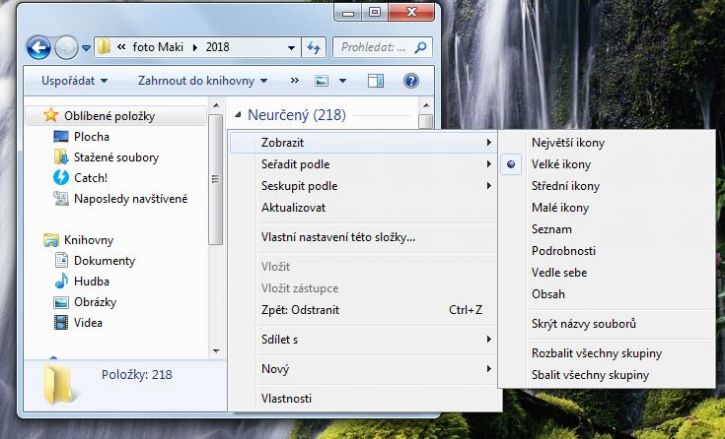This screenshot has width=725, height=439.
Task: Toggle the preview pane icon
Action: tap(375, 81)
